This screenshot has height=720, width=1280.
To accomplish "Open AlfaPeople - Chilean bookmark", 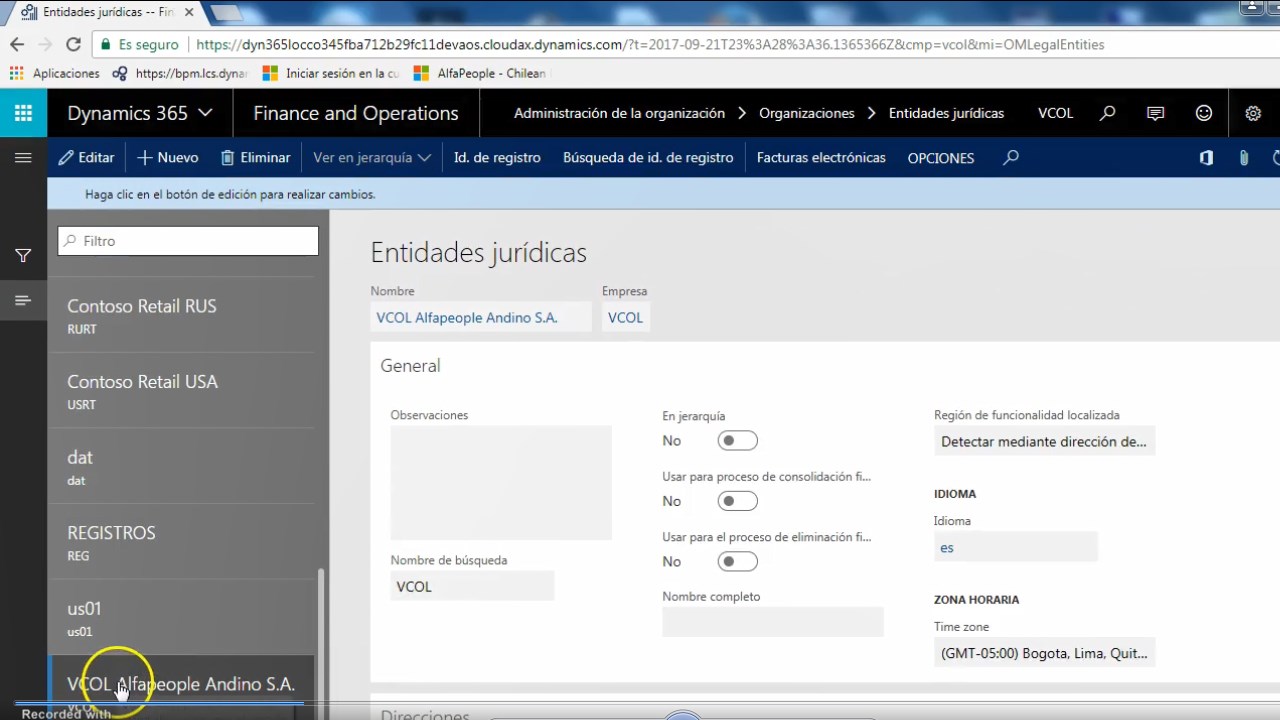I will coord(480,73).
